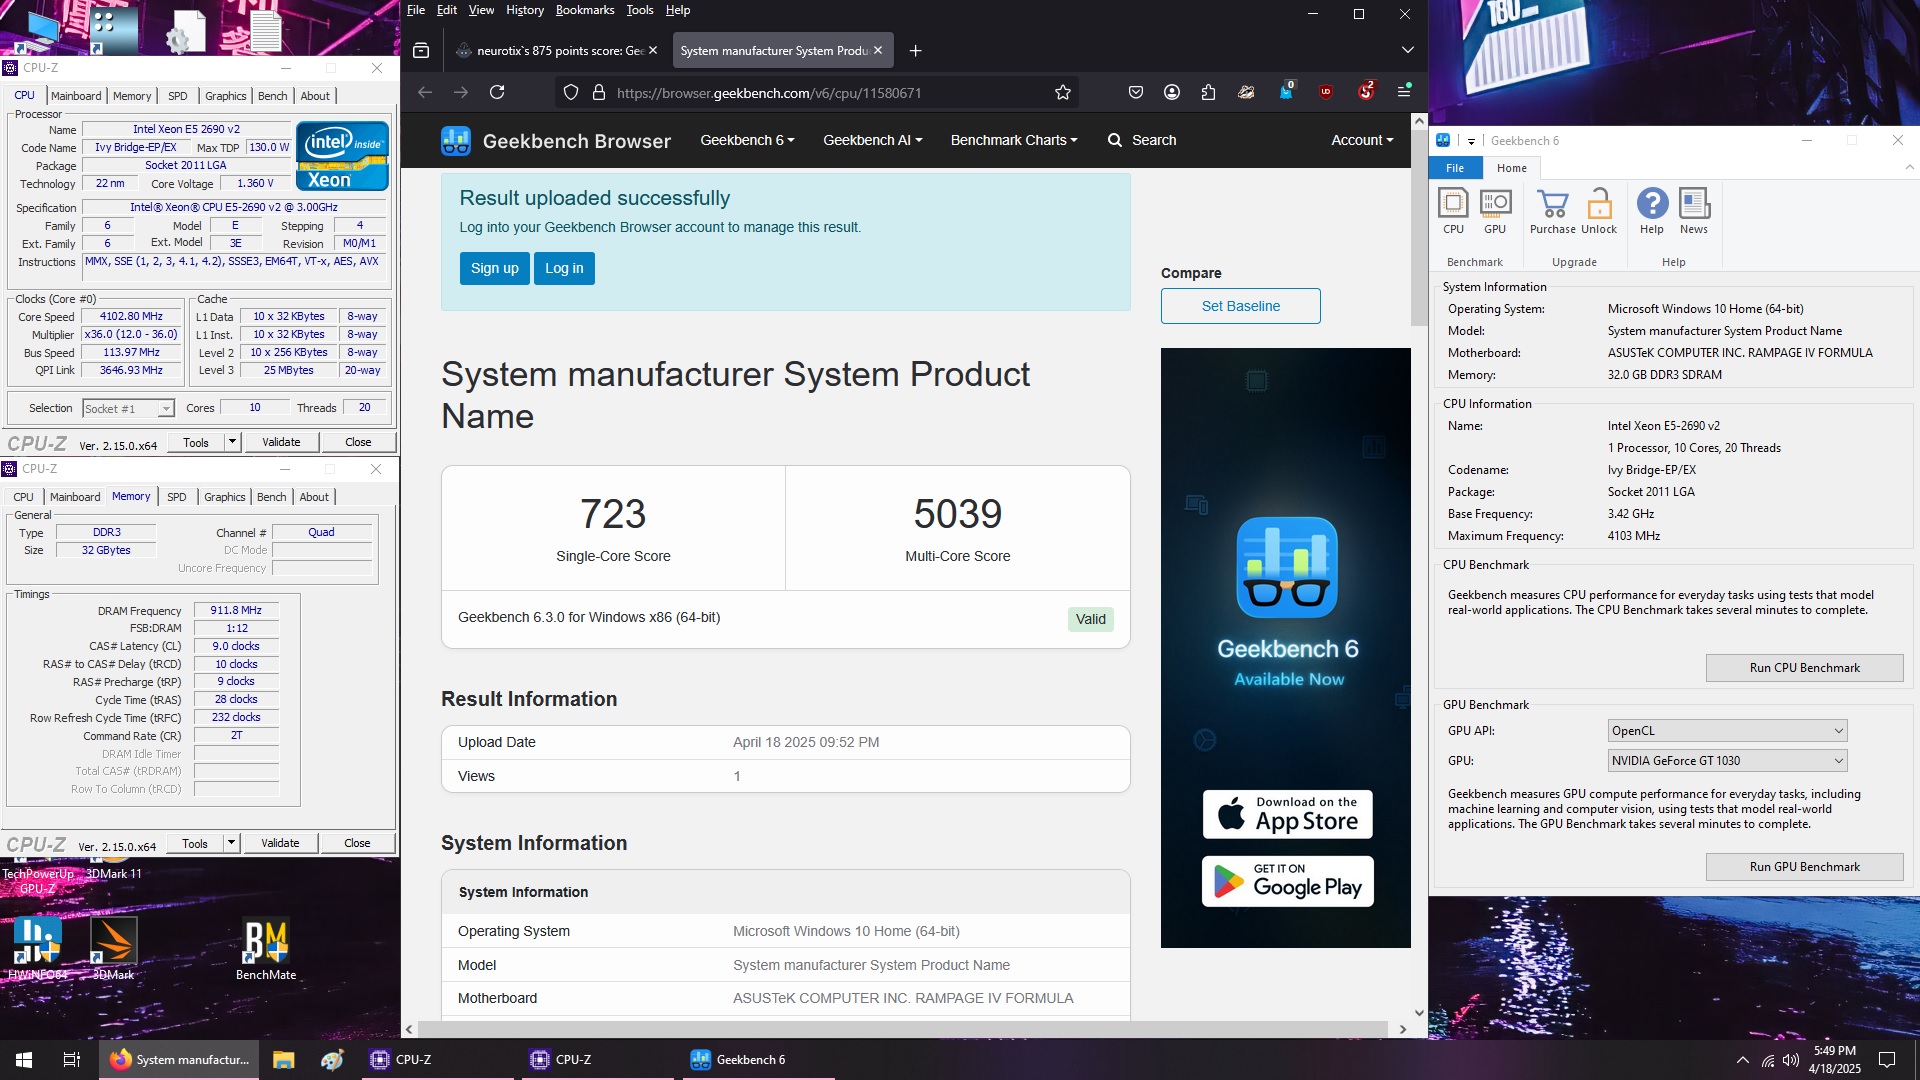
Task: Click the Valid status badge
Action: [1090, 619]
